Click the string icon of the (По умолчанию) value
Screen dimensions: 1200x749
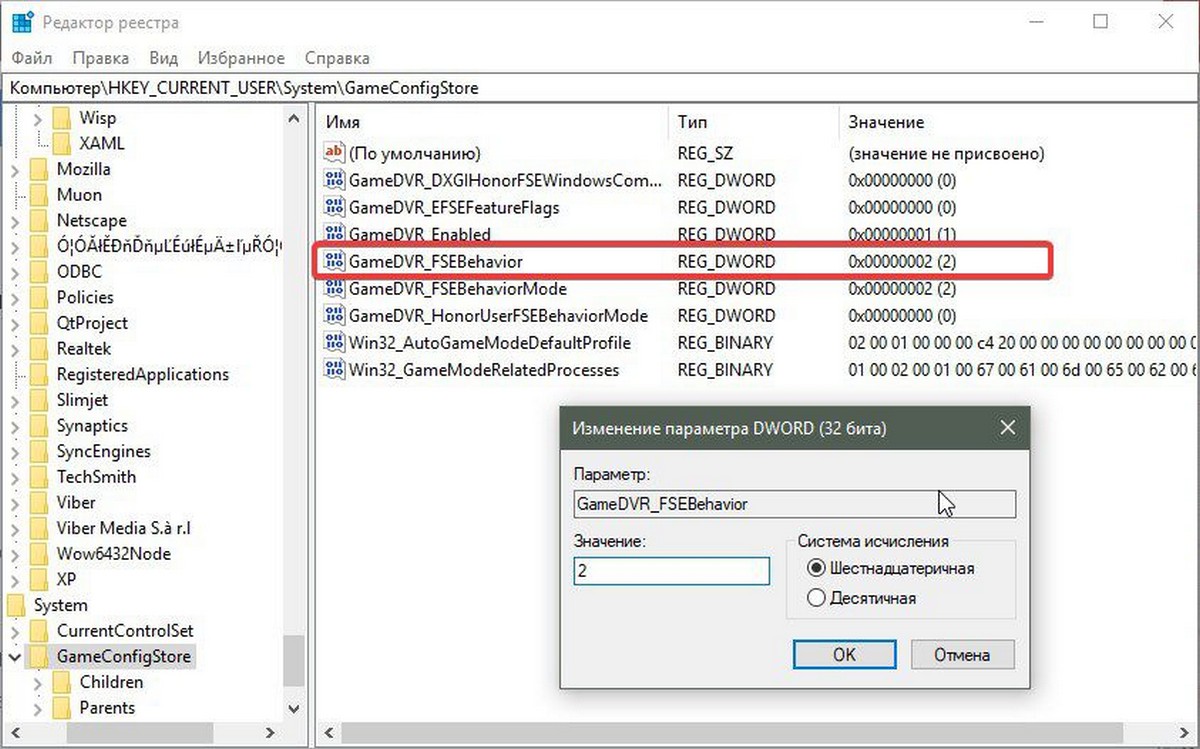[334, 153]
